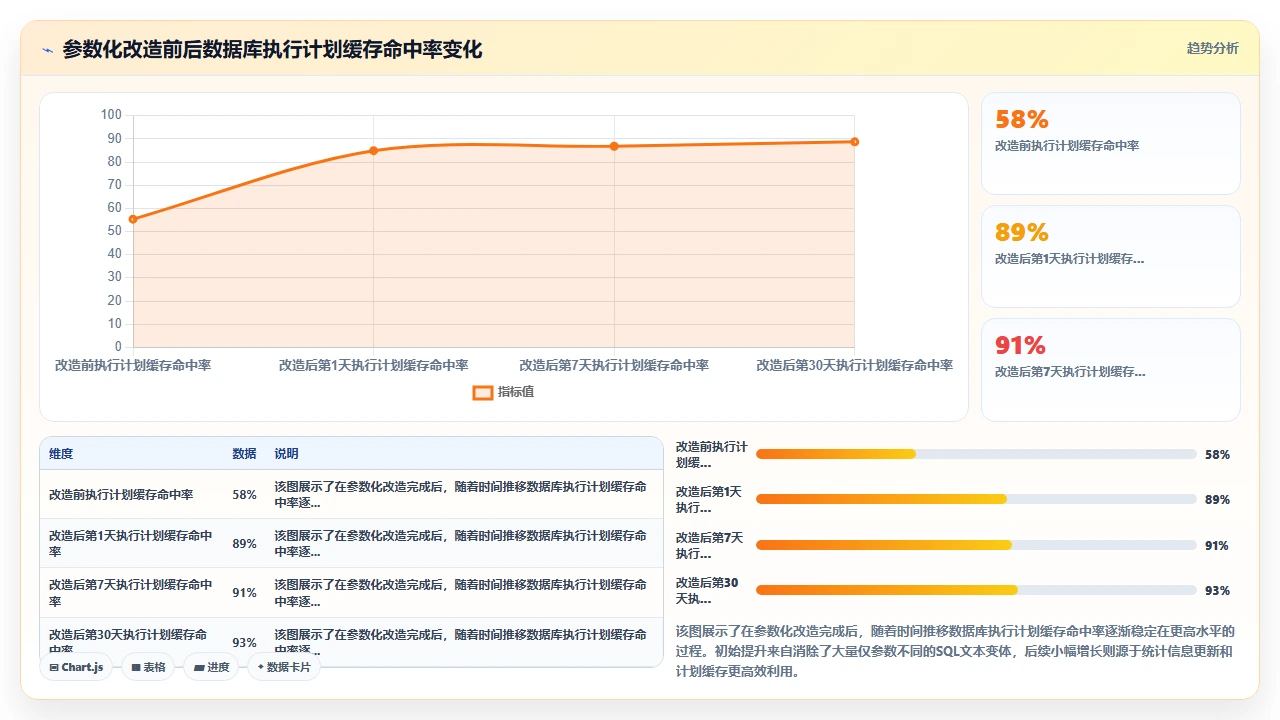Click table cell 89%
Image resolution: width=1280 pixels, height=720 pixels.
pos(244,544)
